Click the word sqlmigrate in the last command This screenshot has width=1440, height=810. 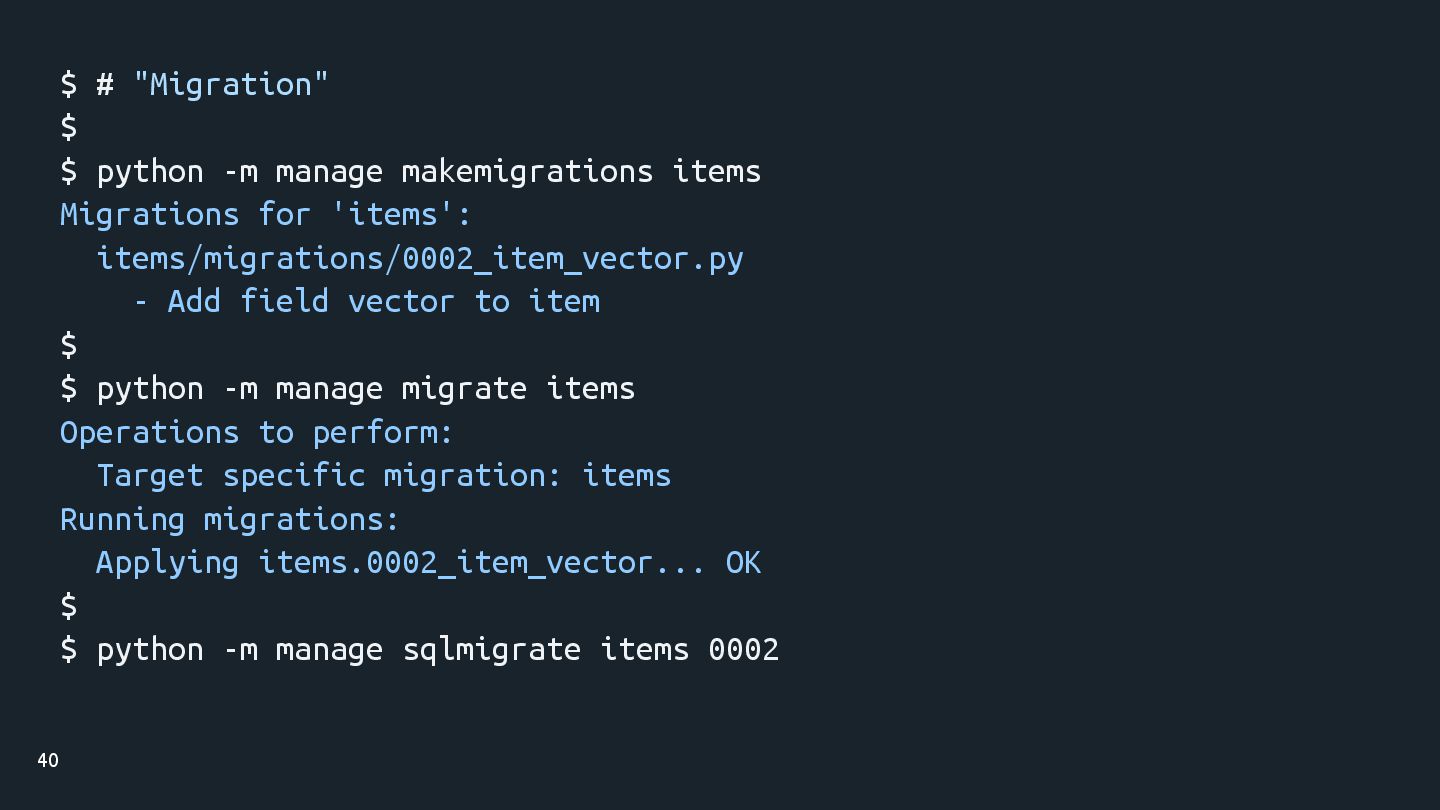491,649
